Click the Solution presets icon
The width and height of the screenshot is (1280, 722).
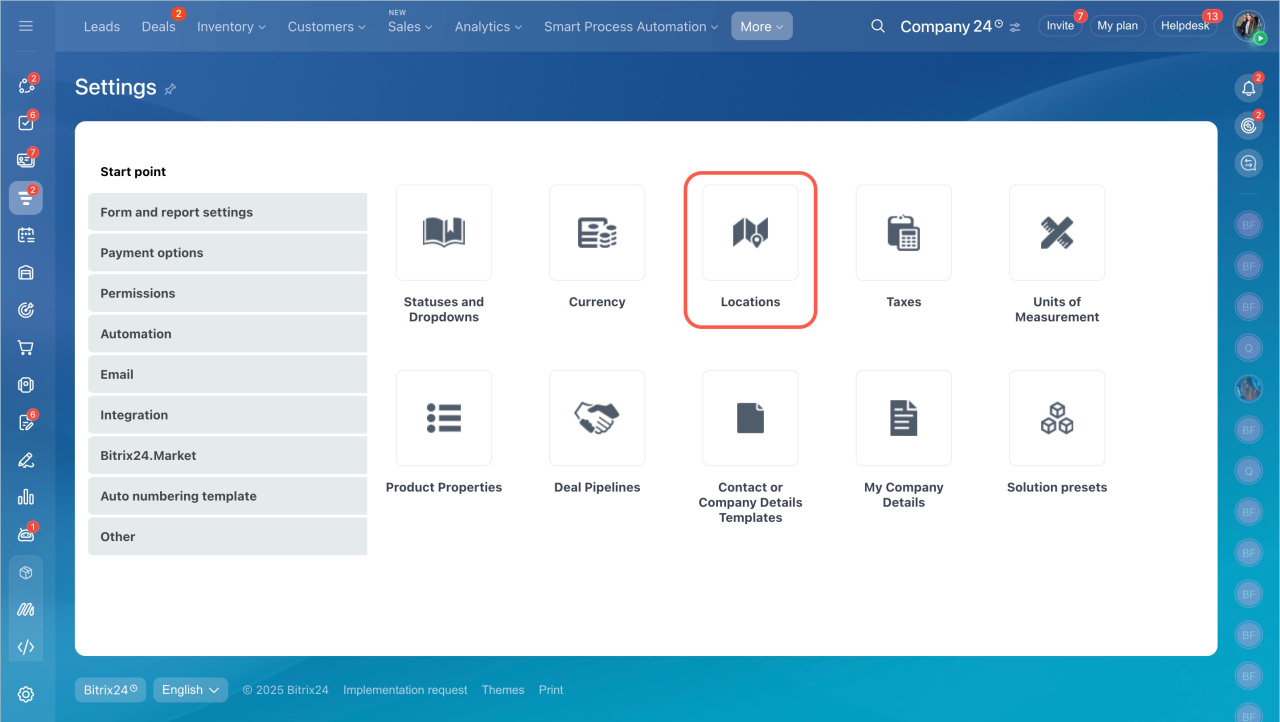pyautogui.click(x=1057, y=418)
